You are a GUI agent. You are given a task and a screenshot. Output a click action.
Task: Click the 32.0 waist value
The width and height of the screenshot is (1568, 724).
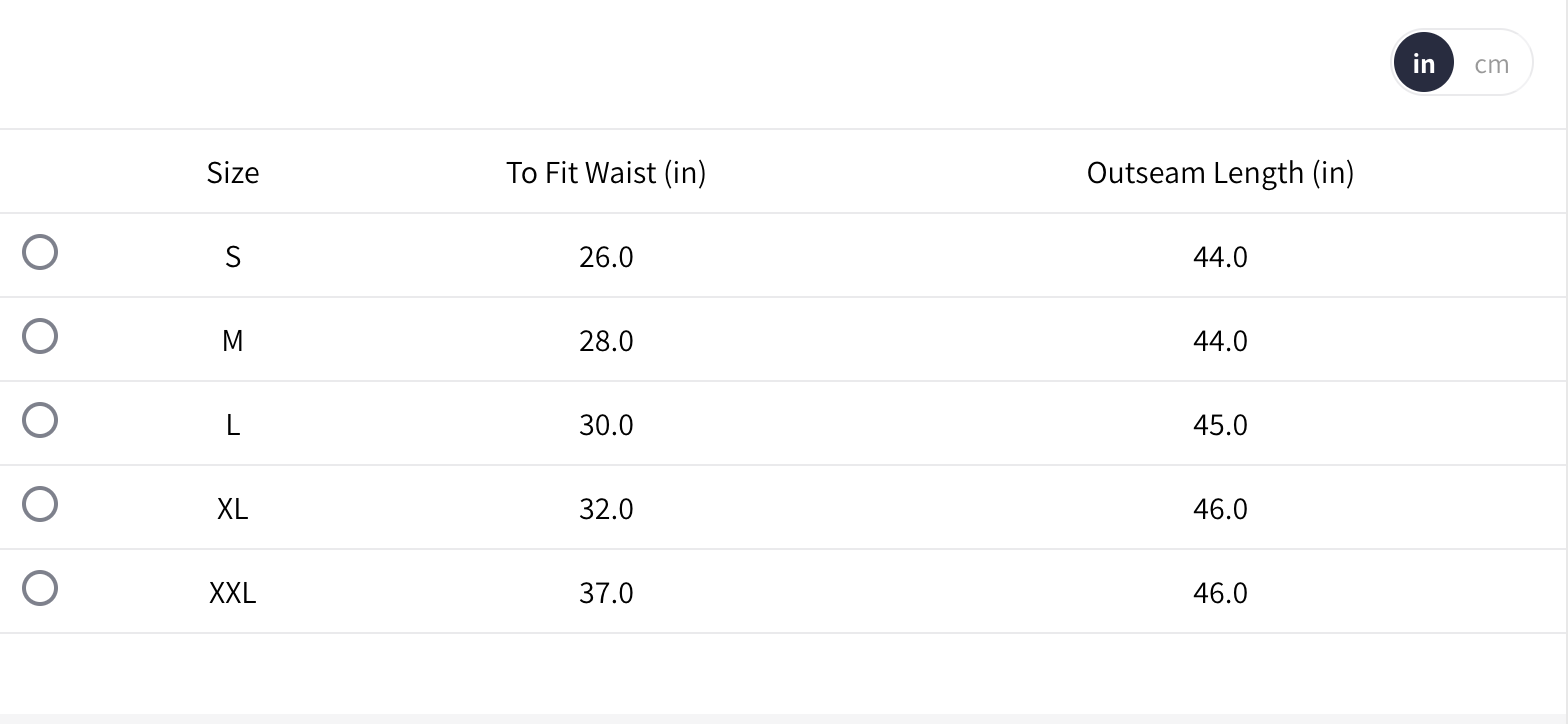(x=606, y=509)
